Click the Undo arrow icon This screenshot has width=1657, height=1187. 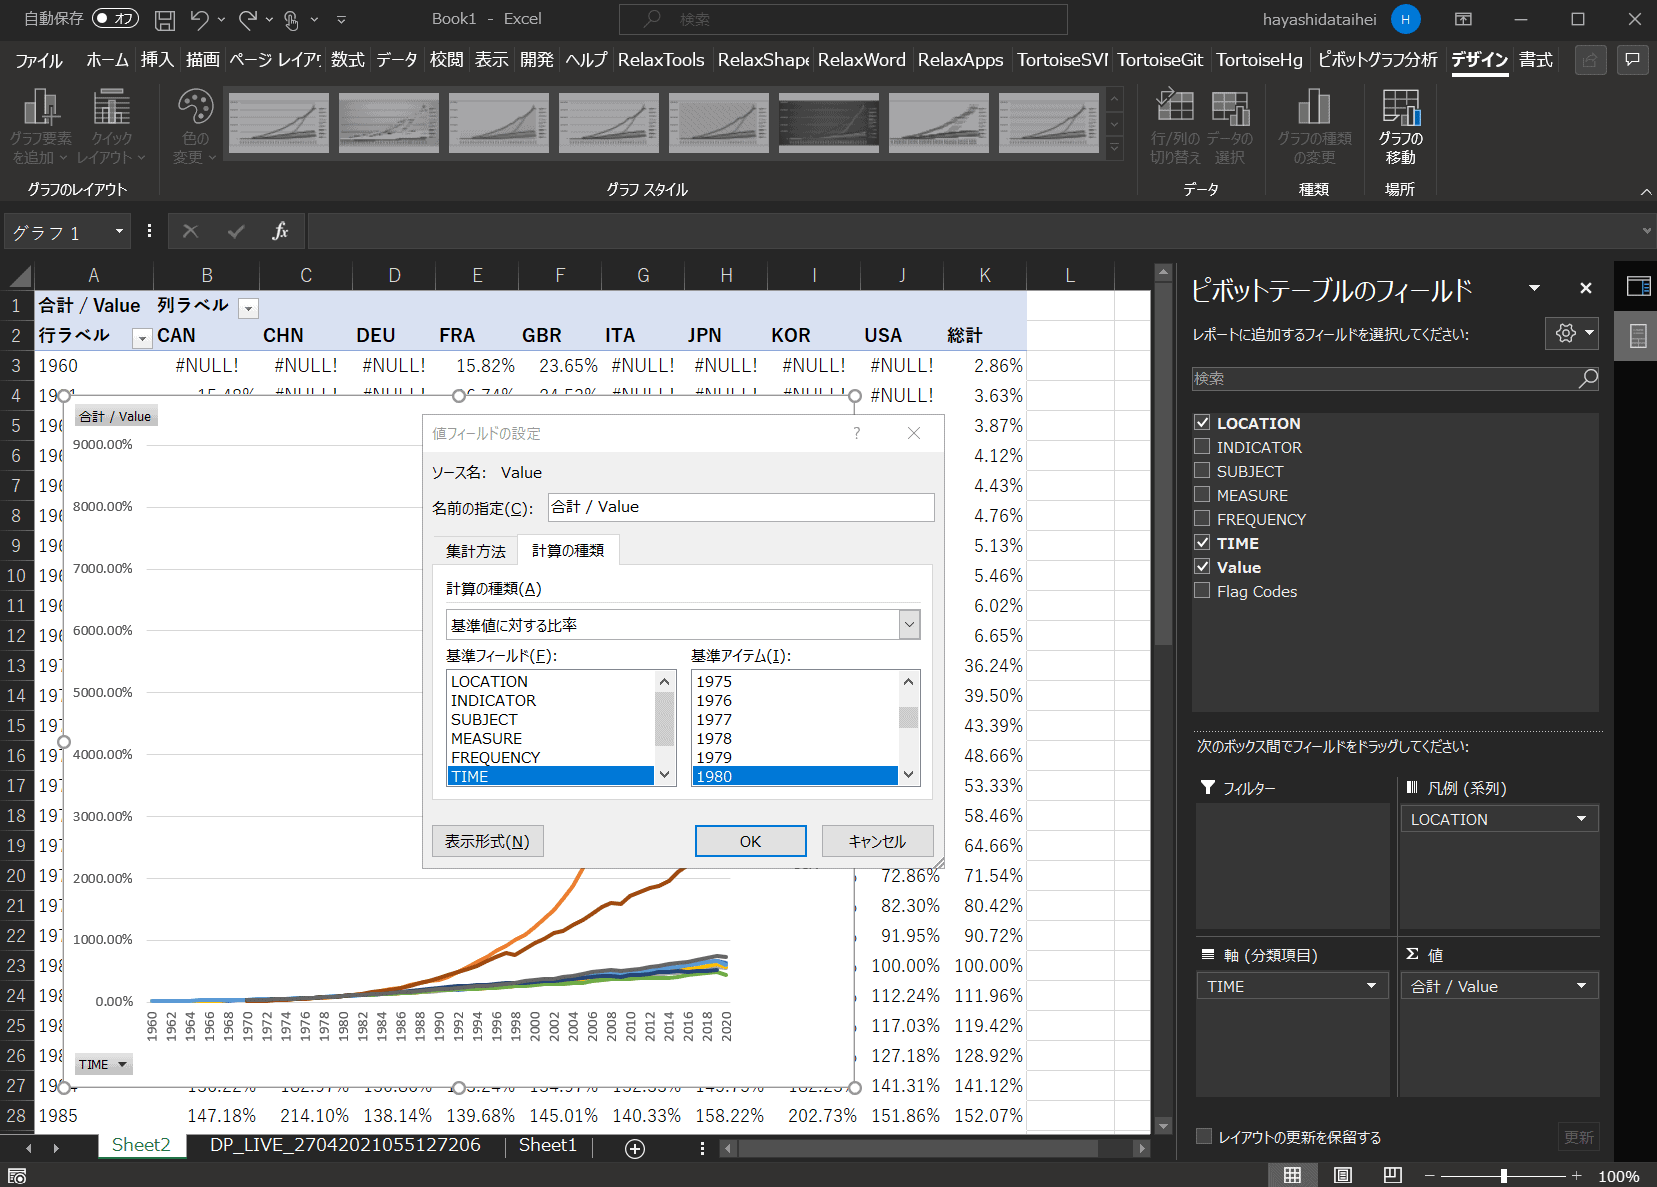point(199,19)
